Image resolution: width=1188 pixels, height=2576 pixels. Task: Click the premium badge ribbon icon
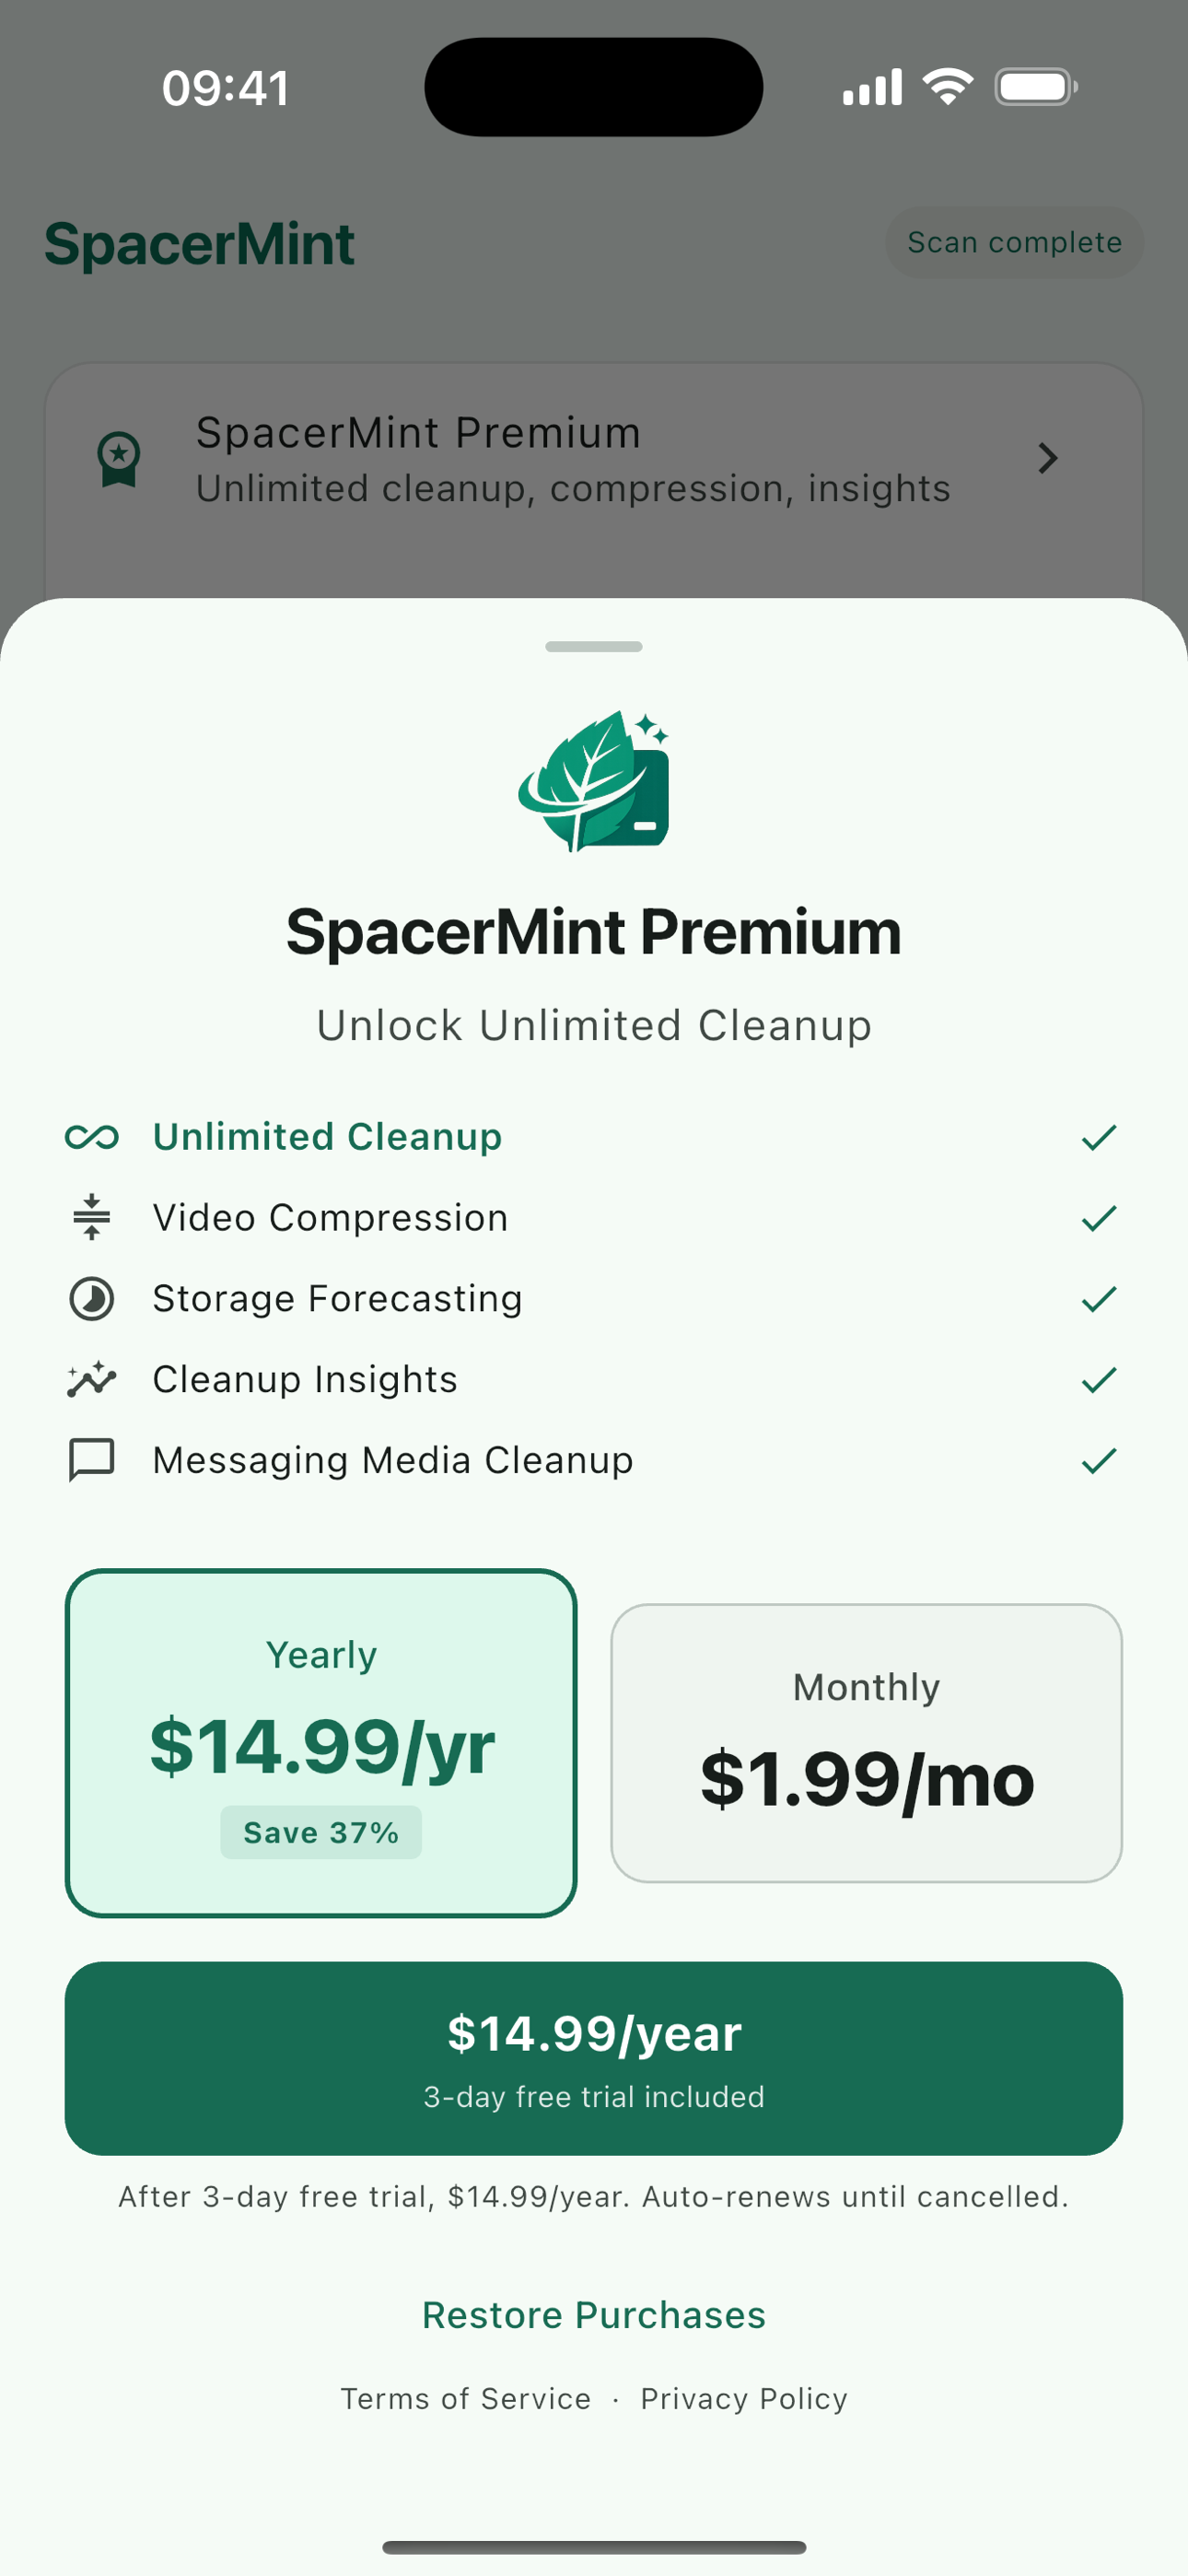click(x=120, y=458)
